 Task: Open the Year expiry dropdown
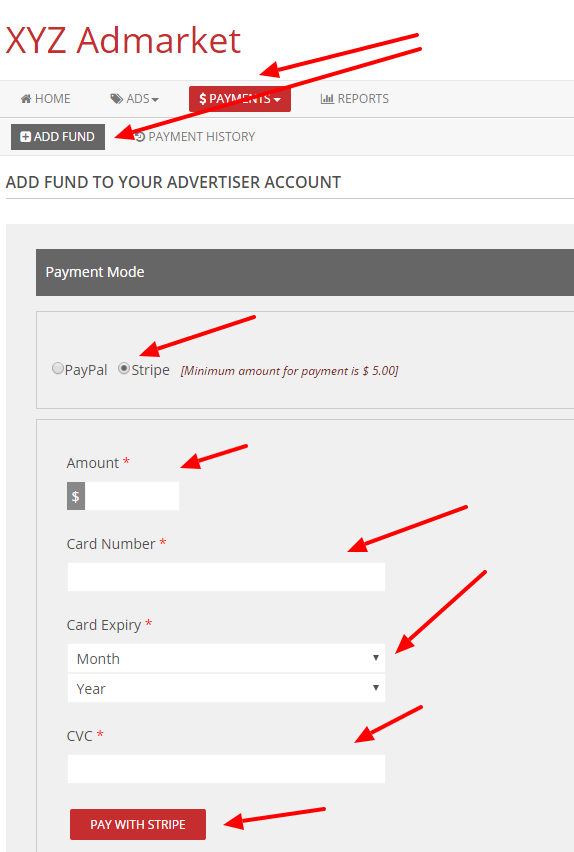pos(226,688)
